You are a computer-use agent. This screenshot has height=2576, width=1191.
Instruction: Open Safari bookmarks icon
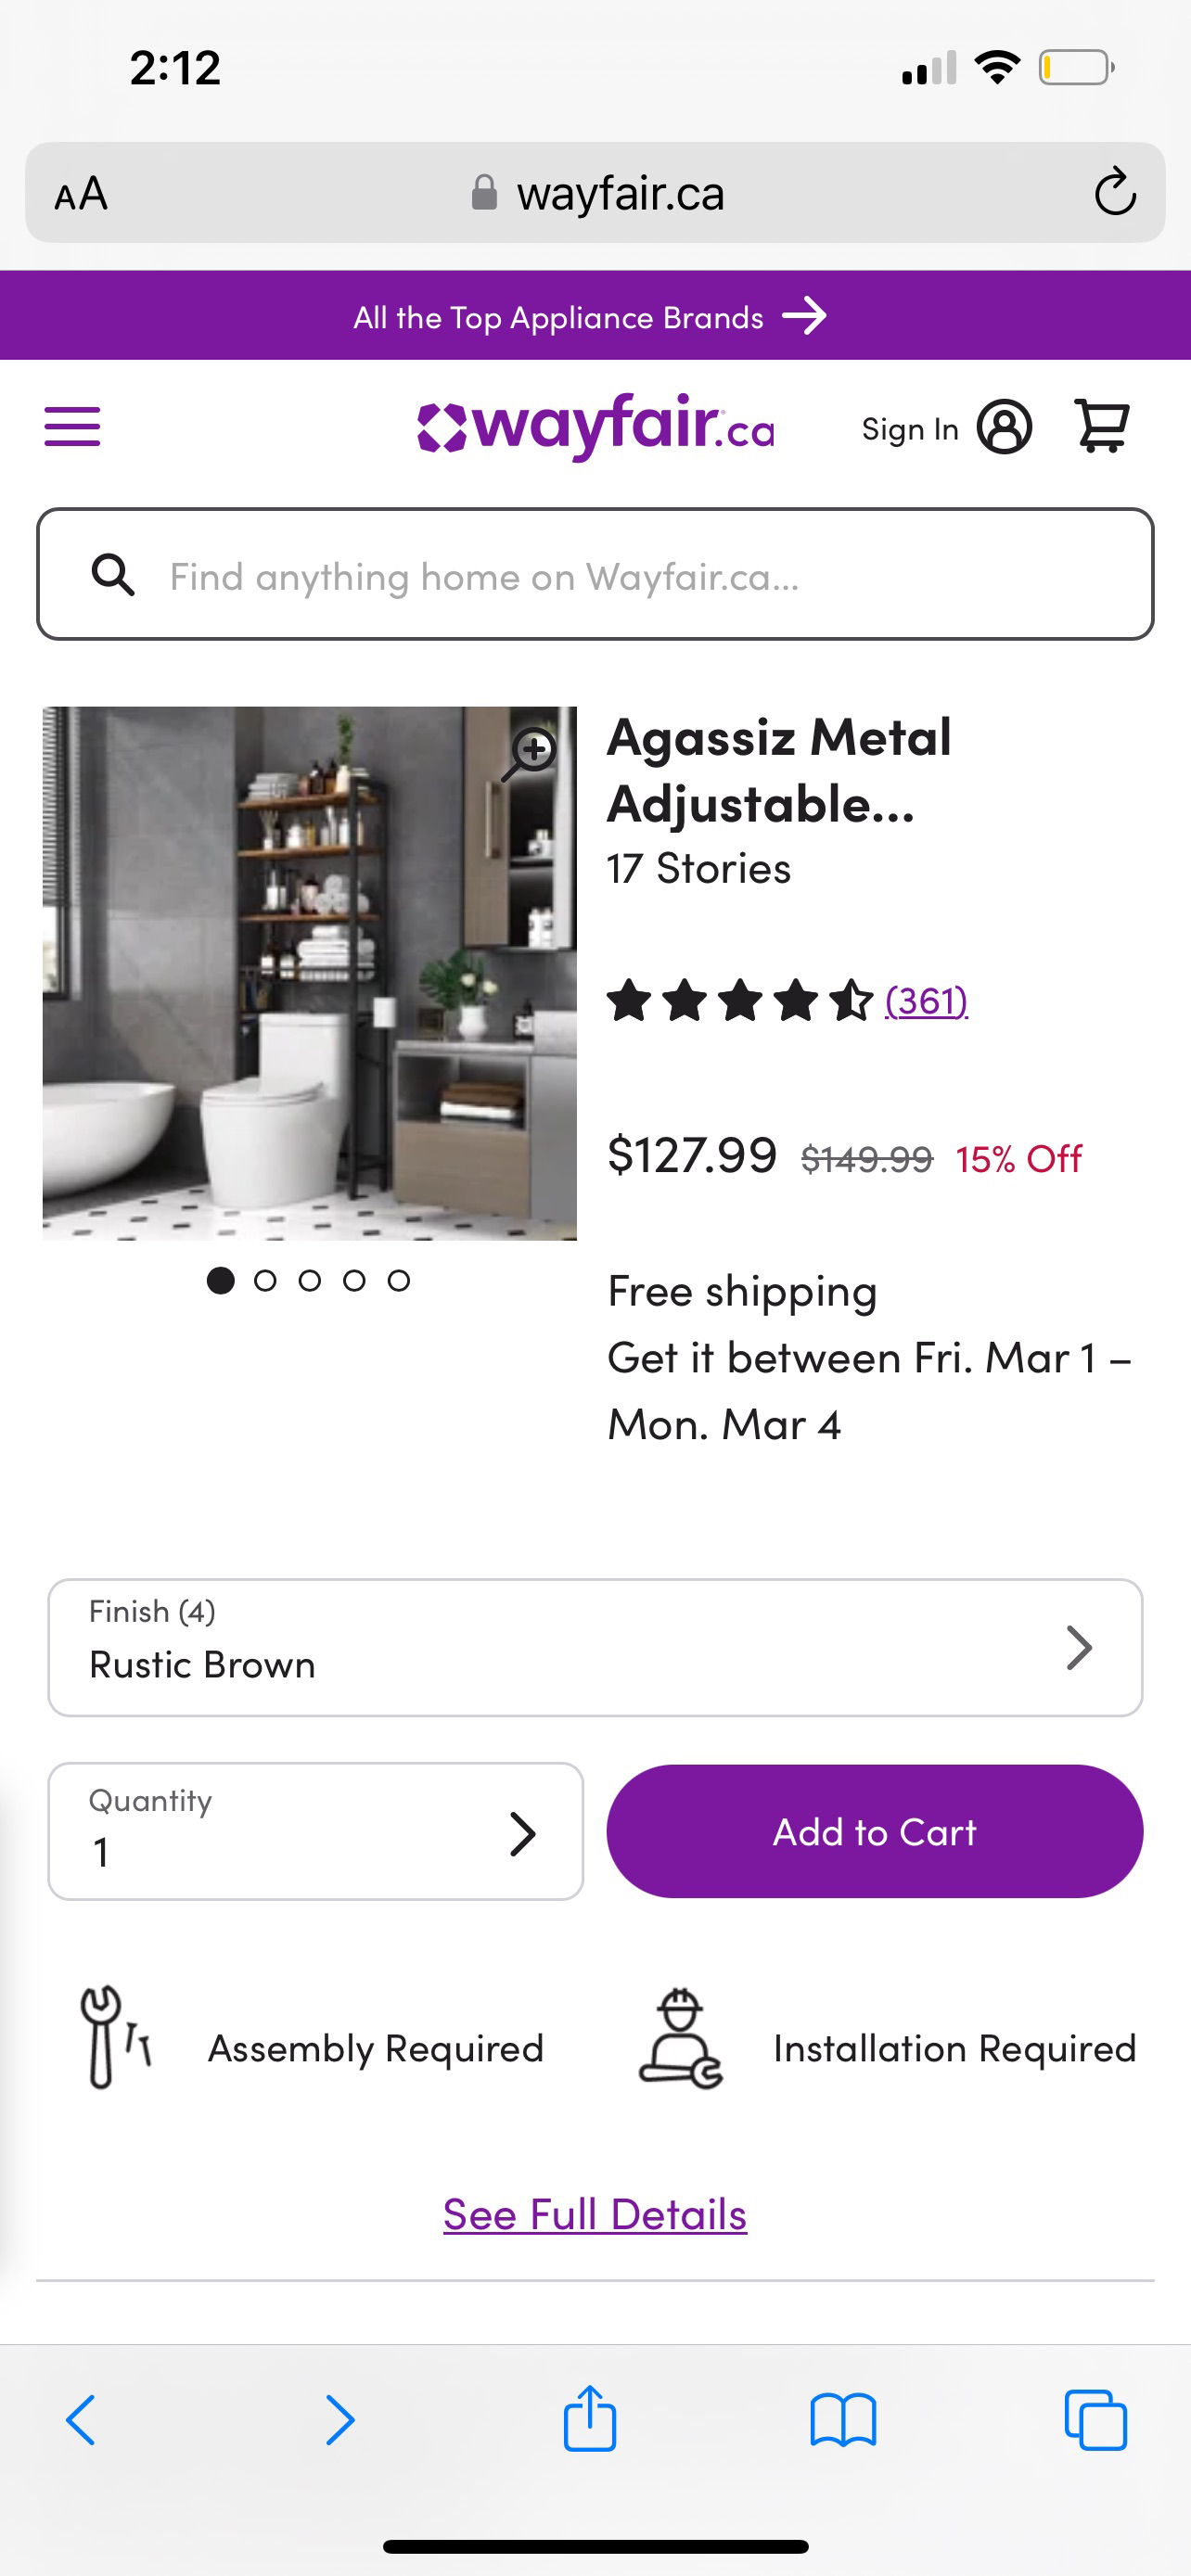843,2420
